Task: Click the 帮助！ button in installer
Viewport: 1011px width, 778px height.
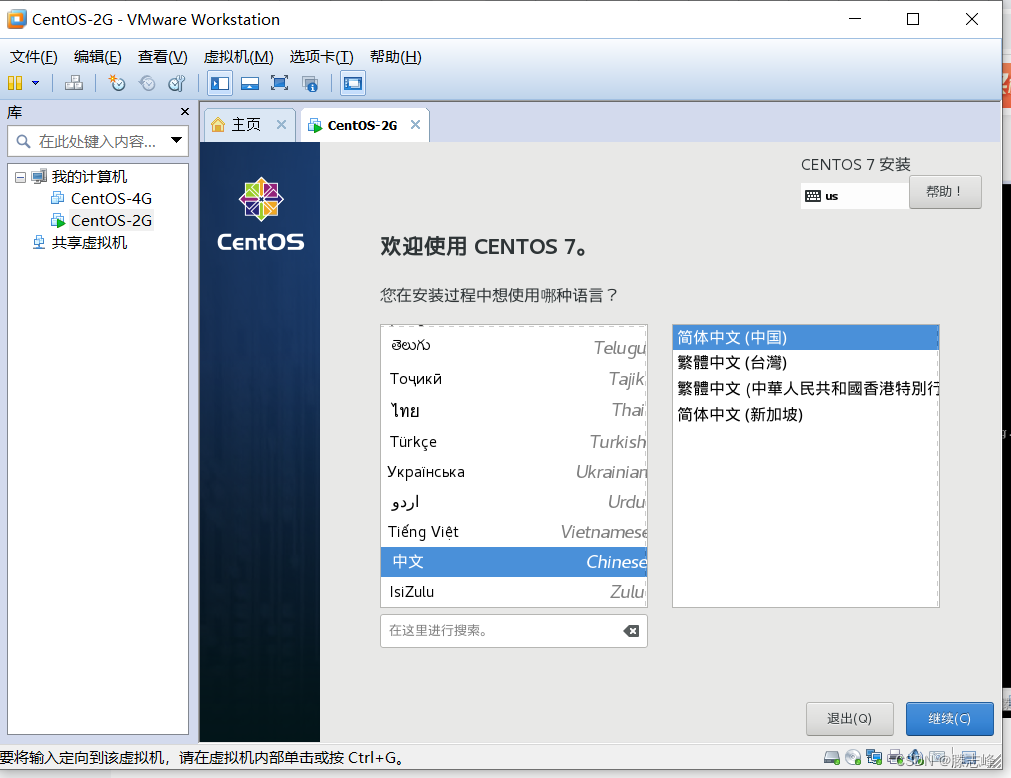Action: (945, 191)
